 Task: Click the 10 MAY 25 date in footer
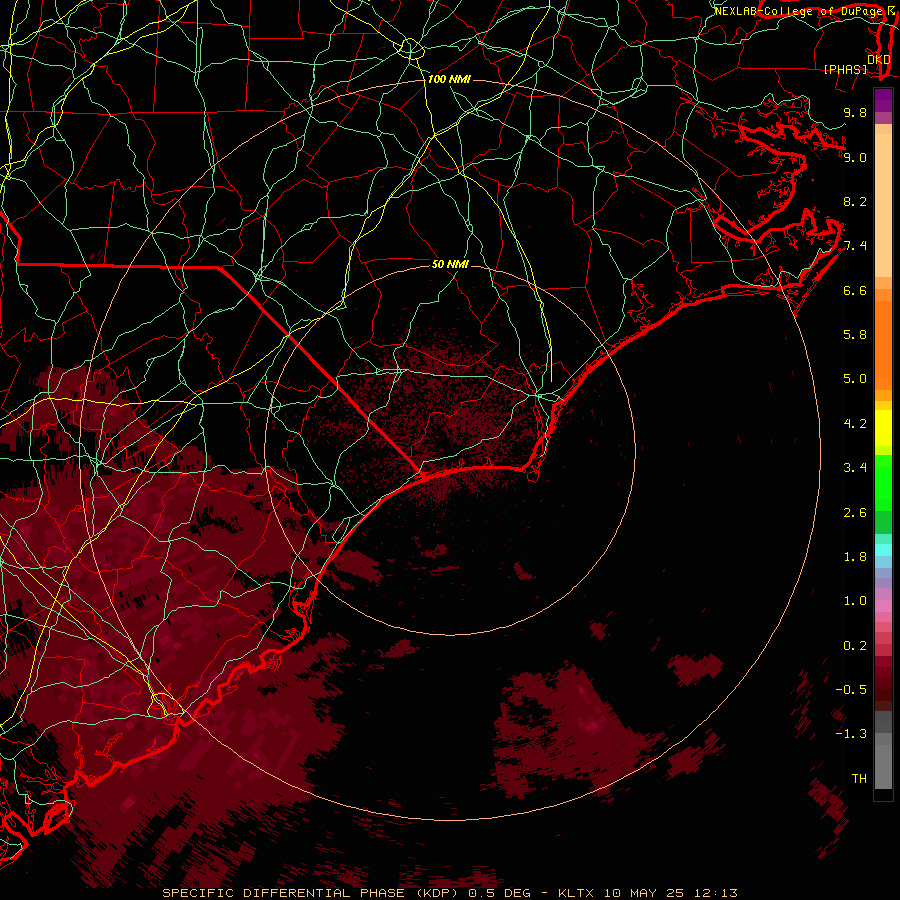(643, 893)
